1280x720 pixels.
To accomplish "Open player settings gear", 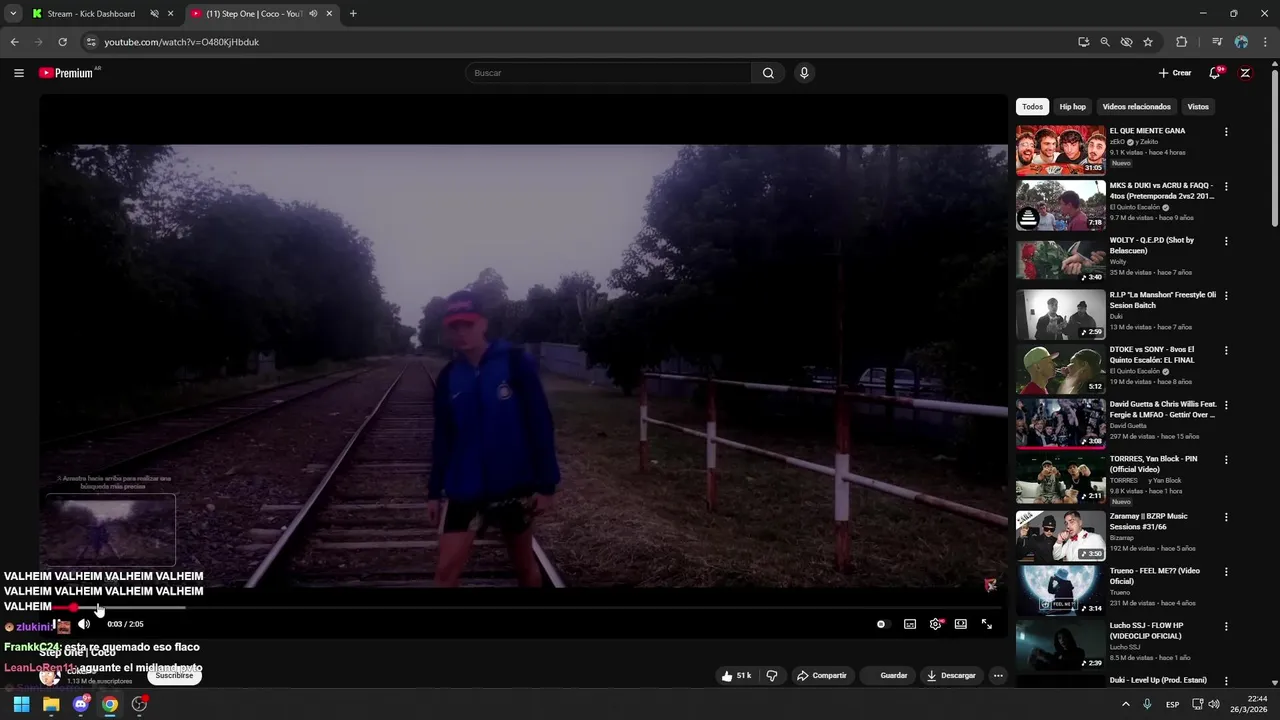I will [936, 624].
